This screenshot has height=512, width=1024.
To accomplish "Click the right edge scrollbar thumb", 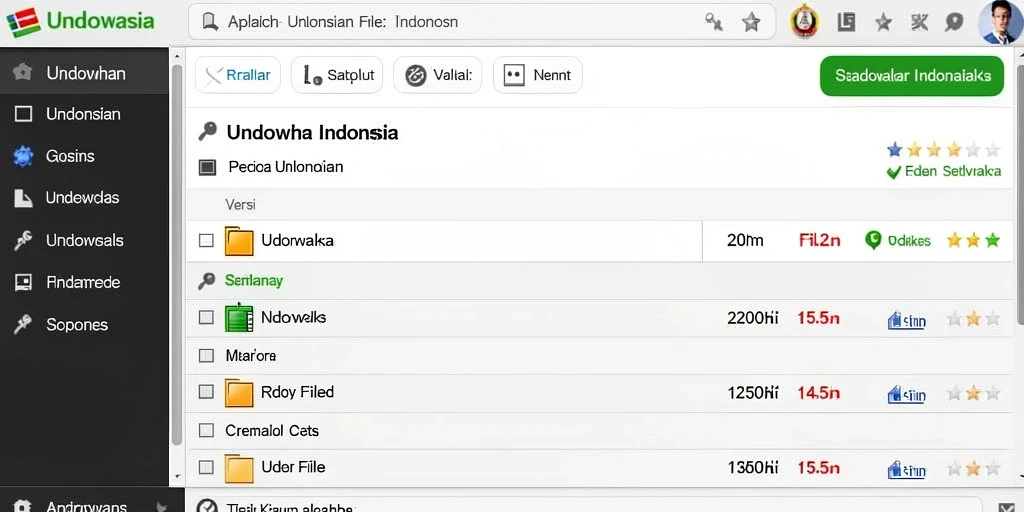I will click(x=1020, y=196).
